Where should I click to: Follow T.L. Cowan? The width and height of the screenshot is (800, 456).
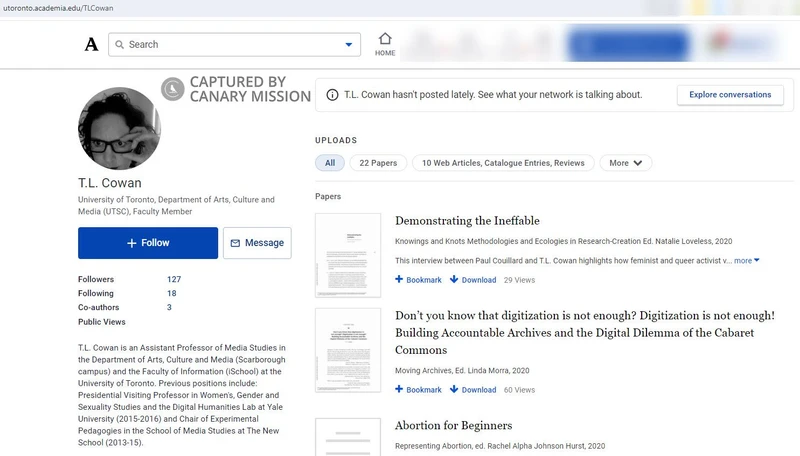148,243
